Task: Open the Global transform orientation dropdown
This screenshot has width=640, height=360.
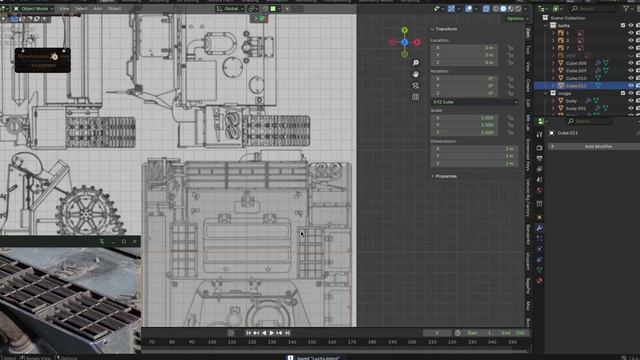Action: pyautogui.click(x=230, y=9)
